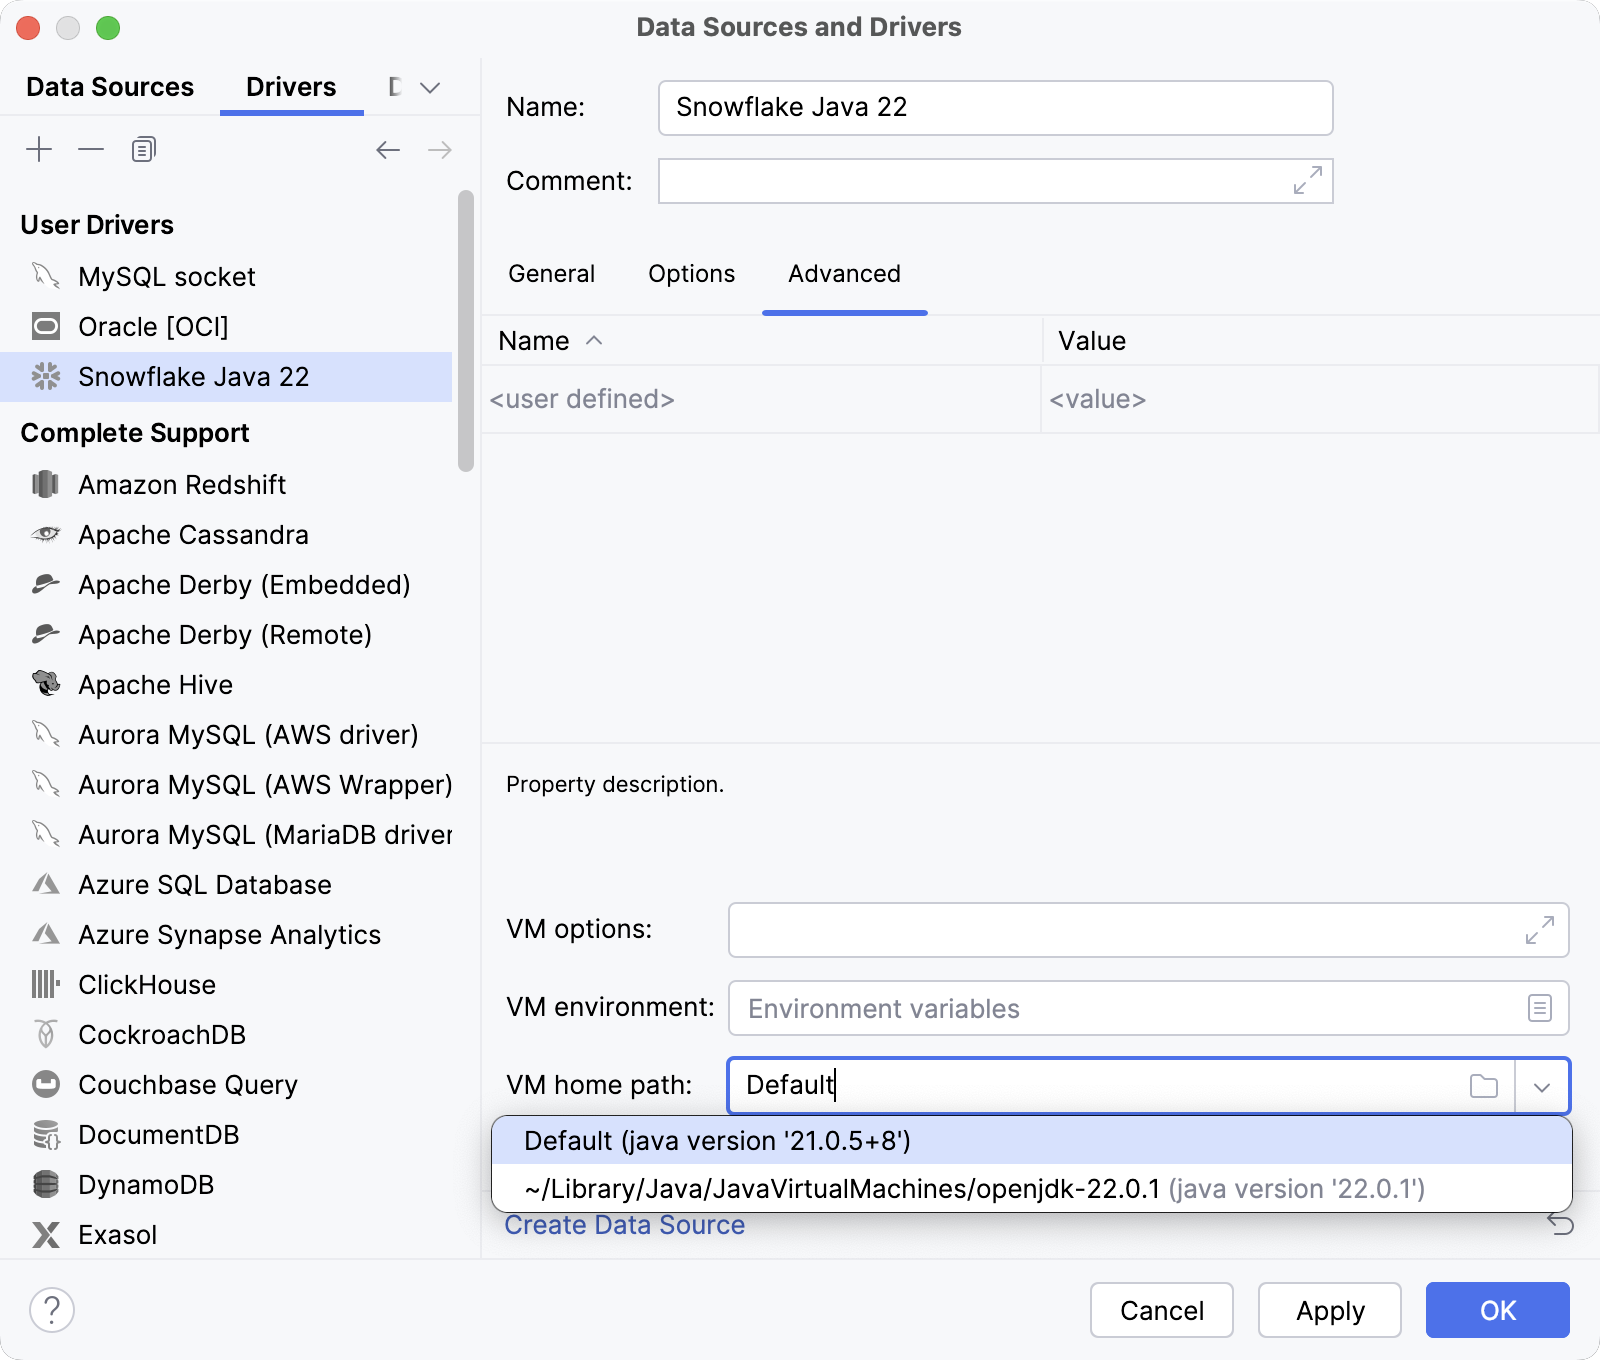Show hidden tabs via the chevron

[x=429, y=87]
